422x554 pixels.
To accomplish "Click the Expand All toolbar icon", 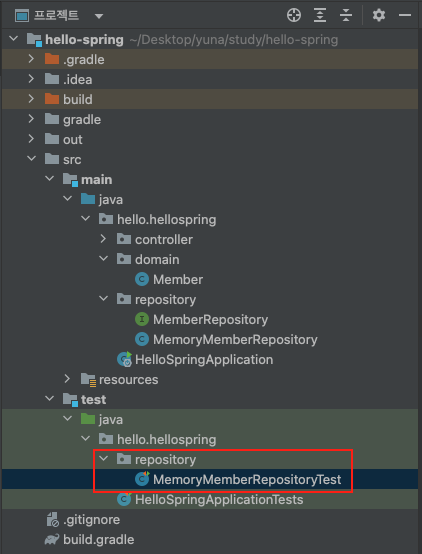I will pos(320,16).
